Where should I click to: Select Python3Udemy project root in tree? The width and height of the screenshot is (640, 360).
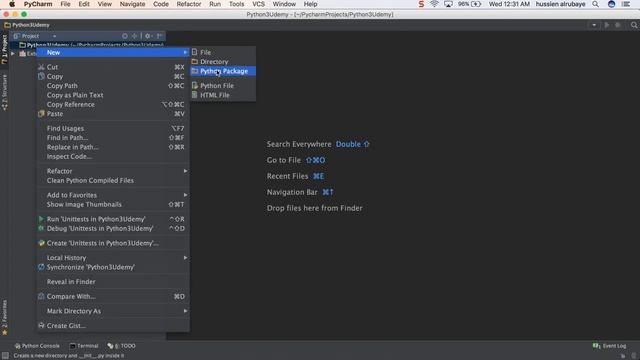(x=91, y=45)
